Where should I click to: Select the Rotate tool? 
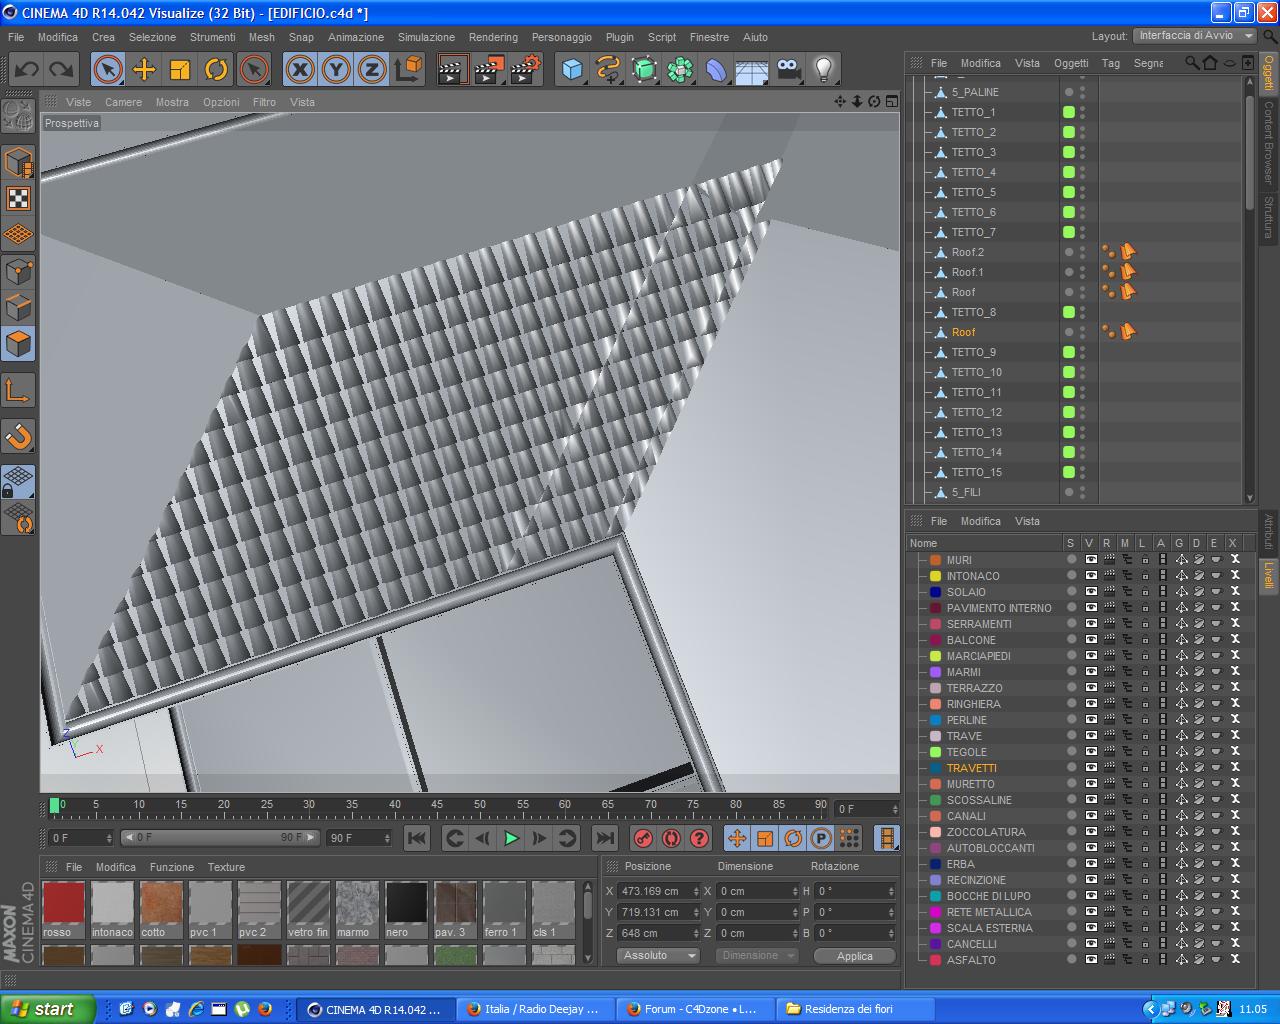[216, 70]
